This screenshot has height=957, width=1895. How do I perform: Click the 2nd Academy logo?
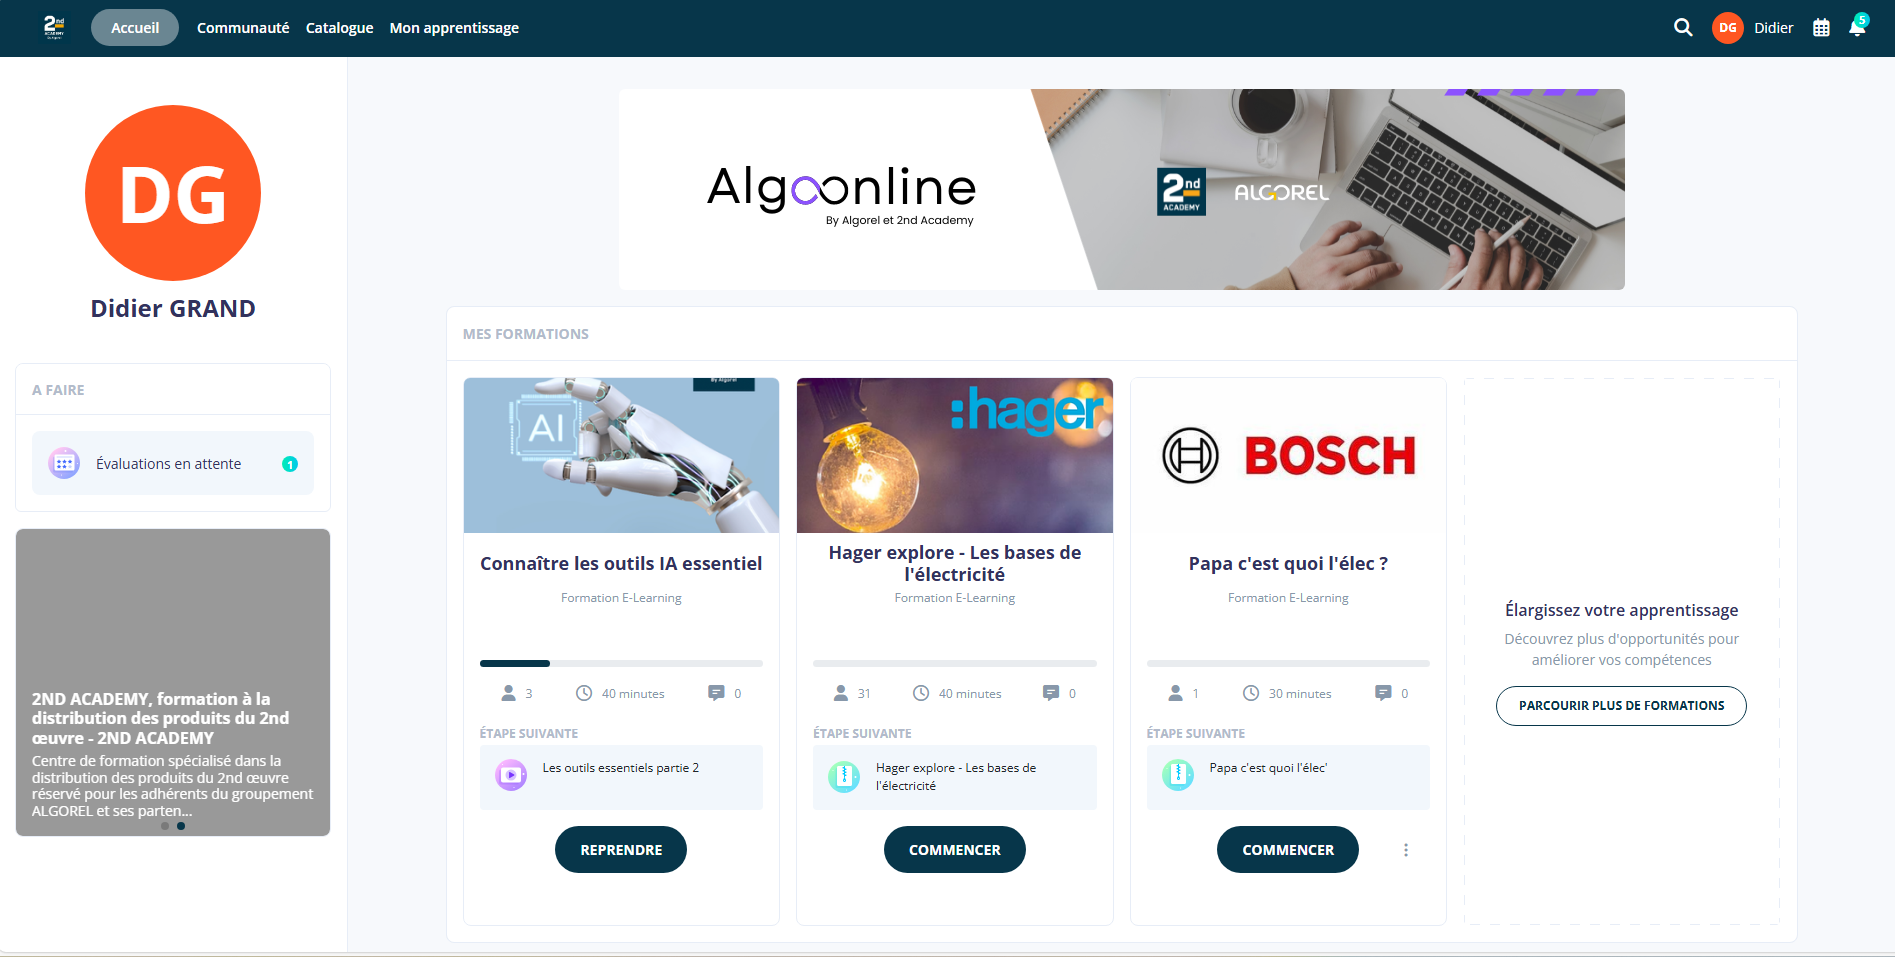(x=54, y=27)
